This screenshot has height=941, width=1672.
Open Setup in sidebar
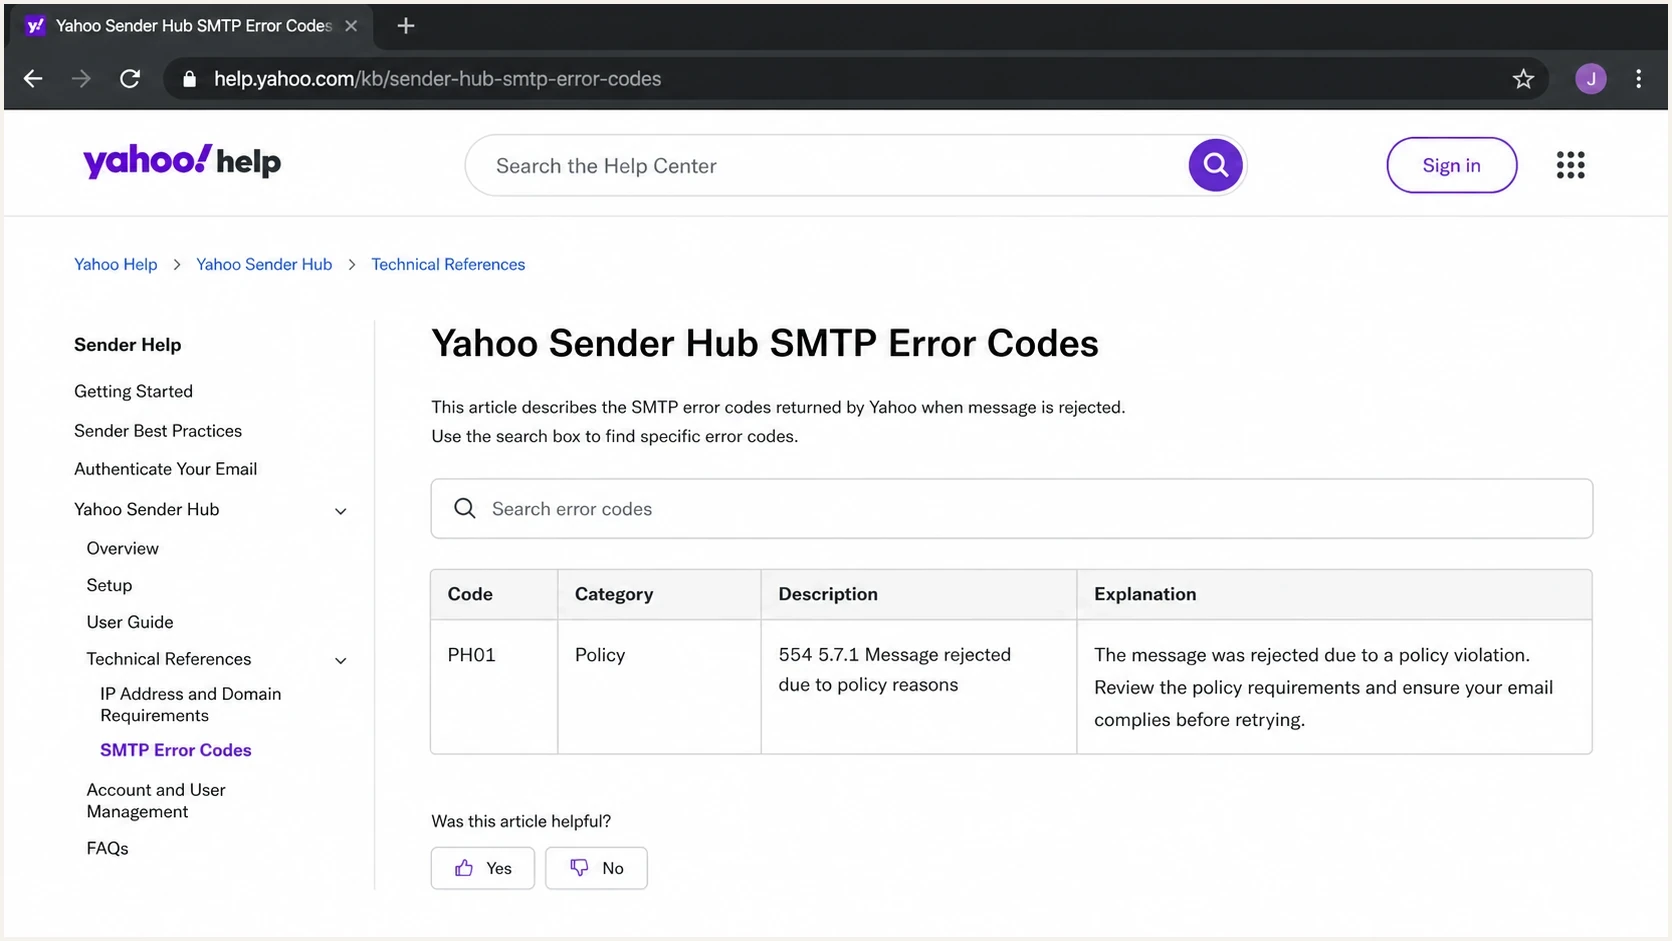(109, 585)
